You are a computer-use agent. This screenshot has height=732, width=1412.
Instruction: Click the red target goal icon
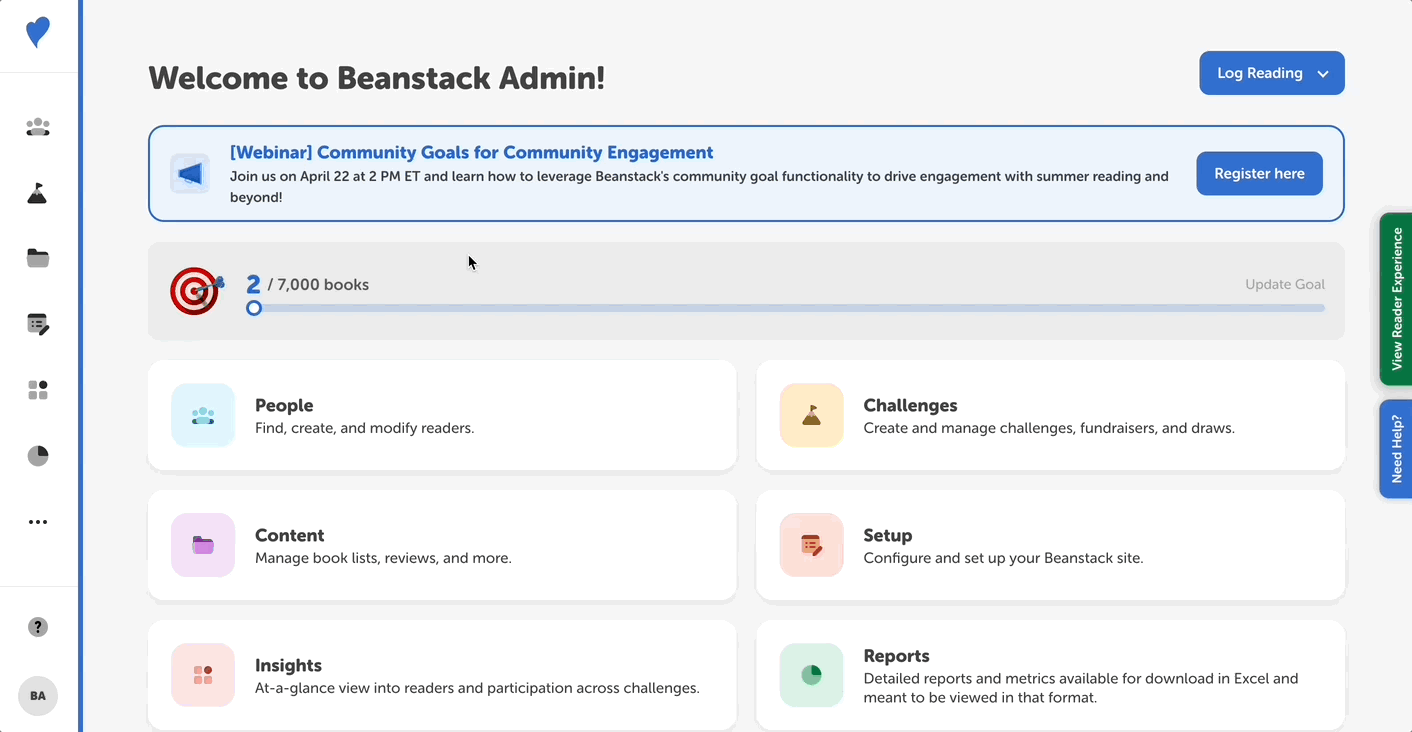pyautogui.click(x=195, y=291)
